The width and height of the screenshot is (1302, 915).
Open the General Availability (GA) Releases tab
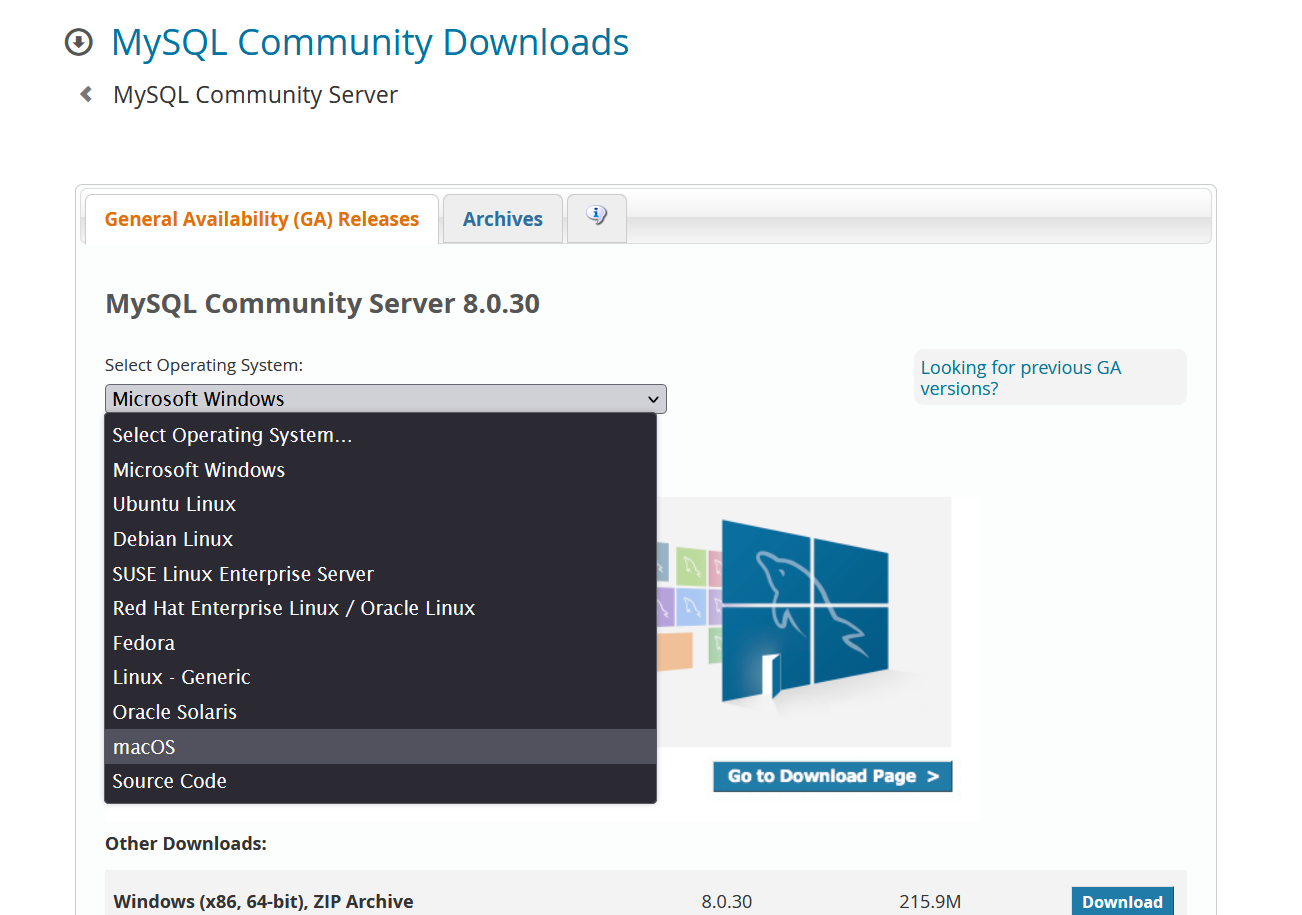pos(261,219)
